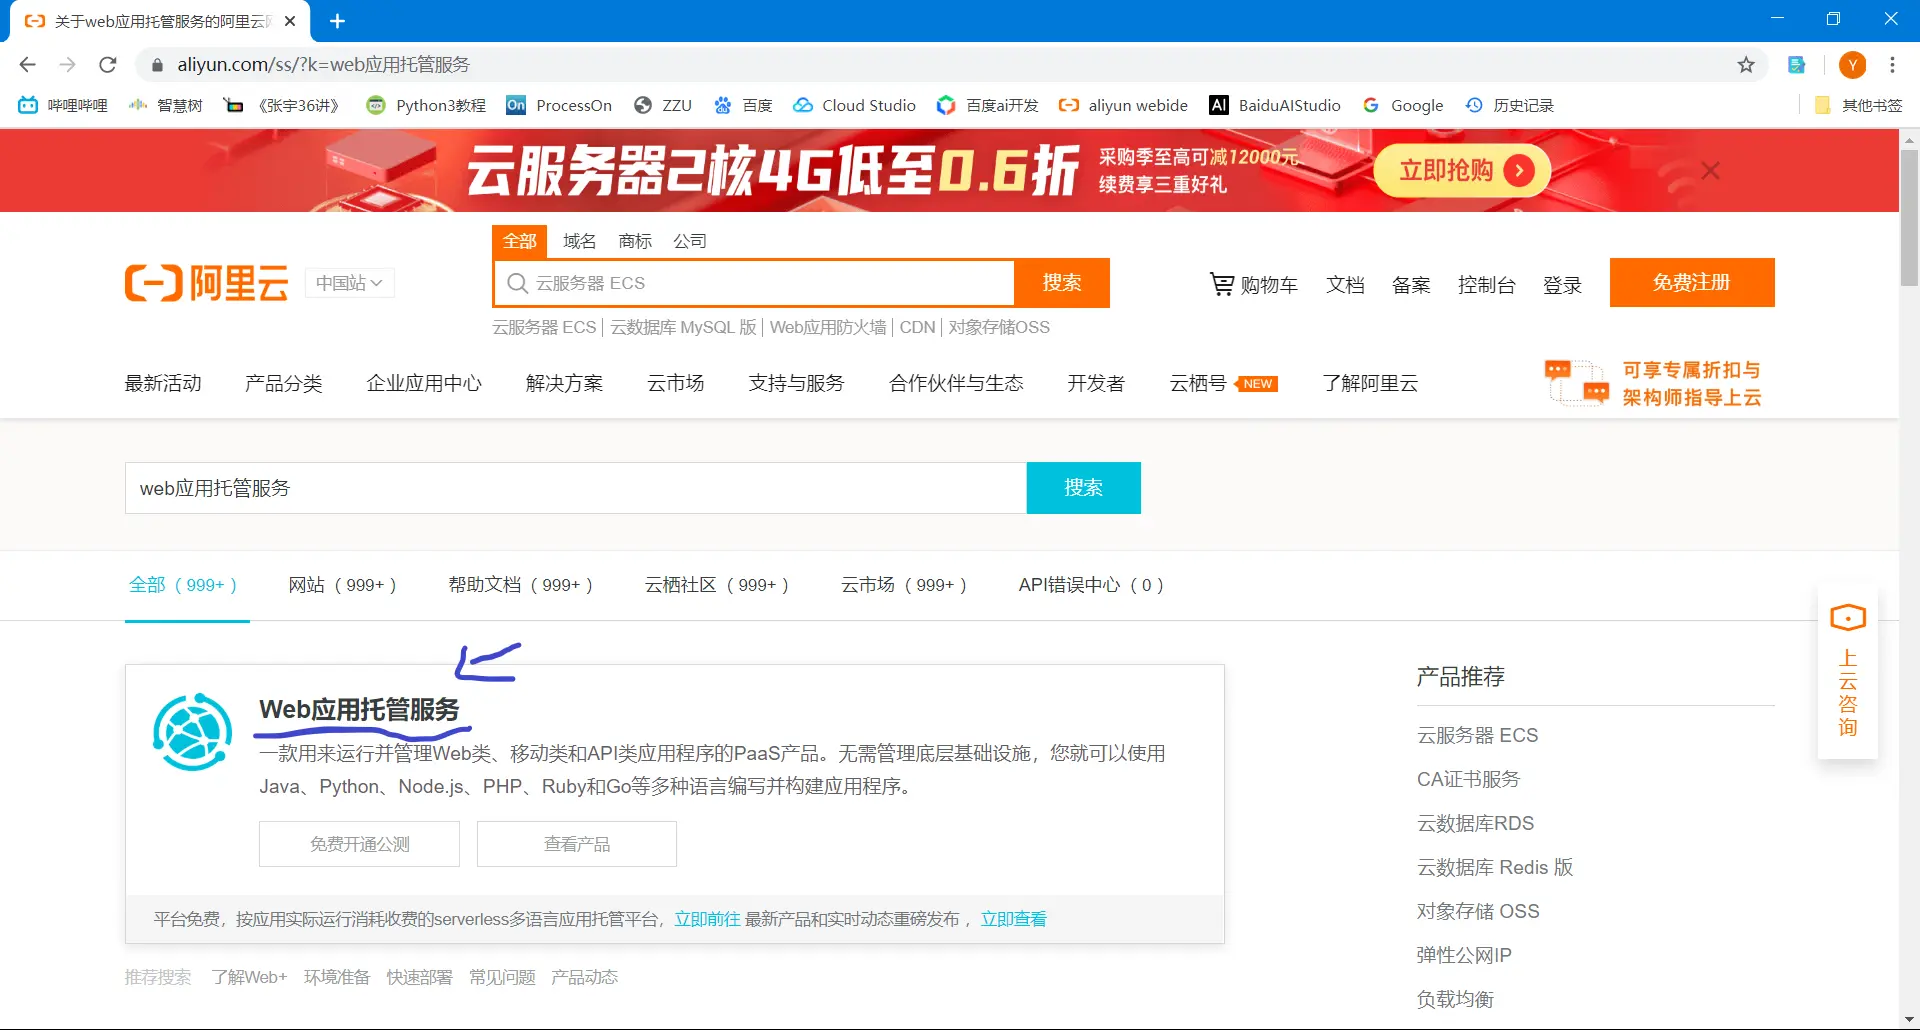
Task: Open the 合作伙伴与生态 nav menu
Action: [956, 383]
